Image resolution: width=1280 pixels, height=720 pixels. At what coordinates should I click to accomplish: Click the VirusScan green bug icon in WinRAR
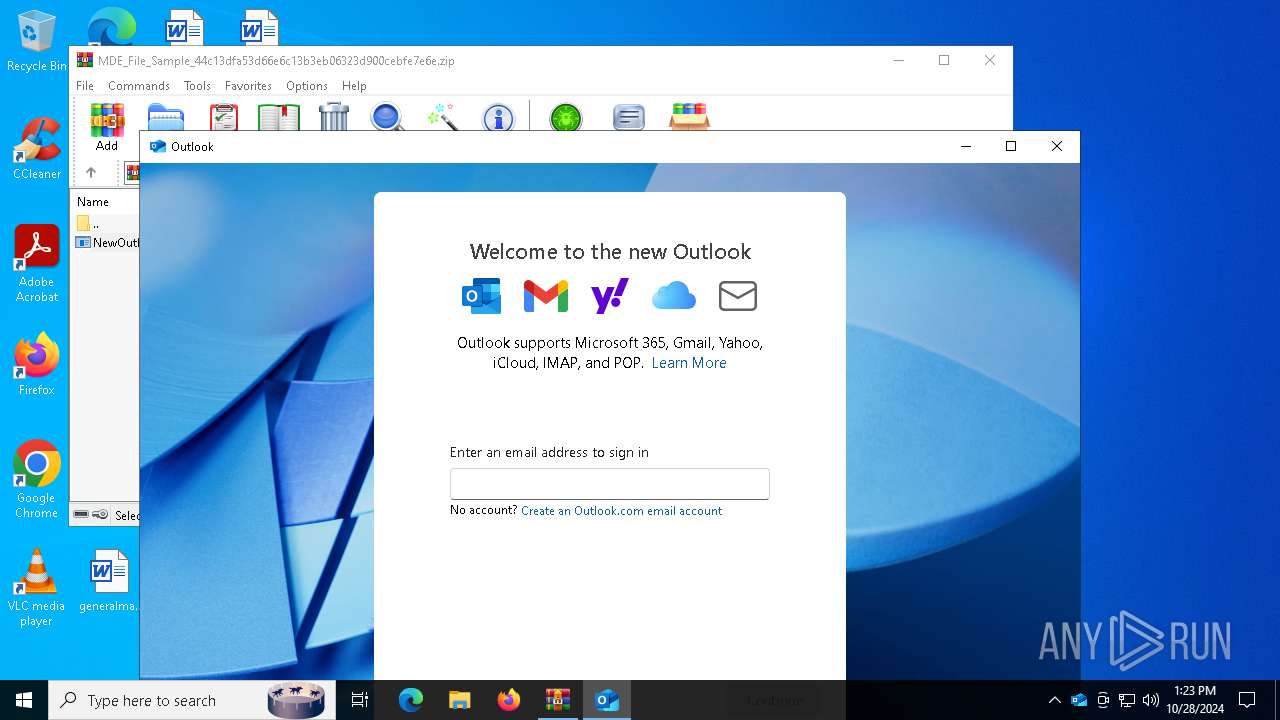(566, 117)
